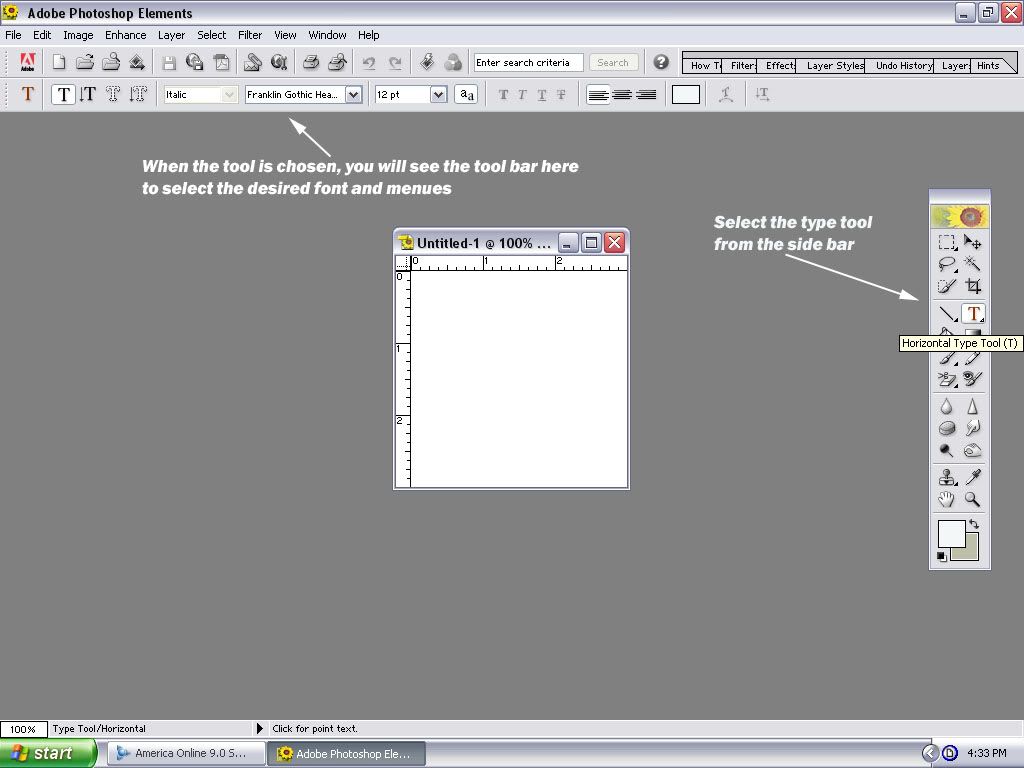Click the Save floppy disk icon
Image resolution: width=1024 pixels, height=768 pixels.
click(x=169, y=63)
